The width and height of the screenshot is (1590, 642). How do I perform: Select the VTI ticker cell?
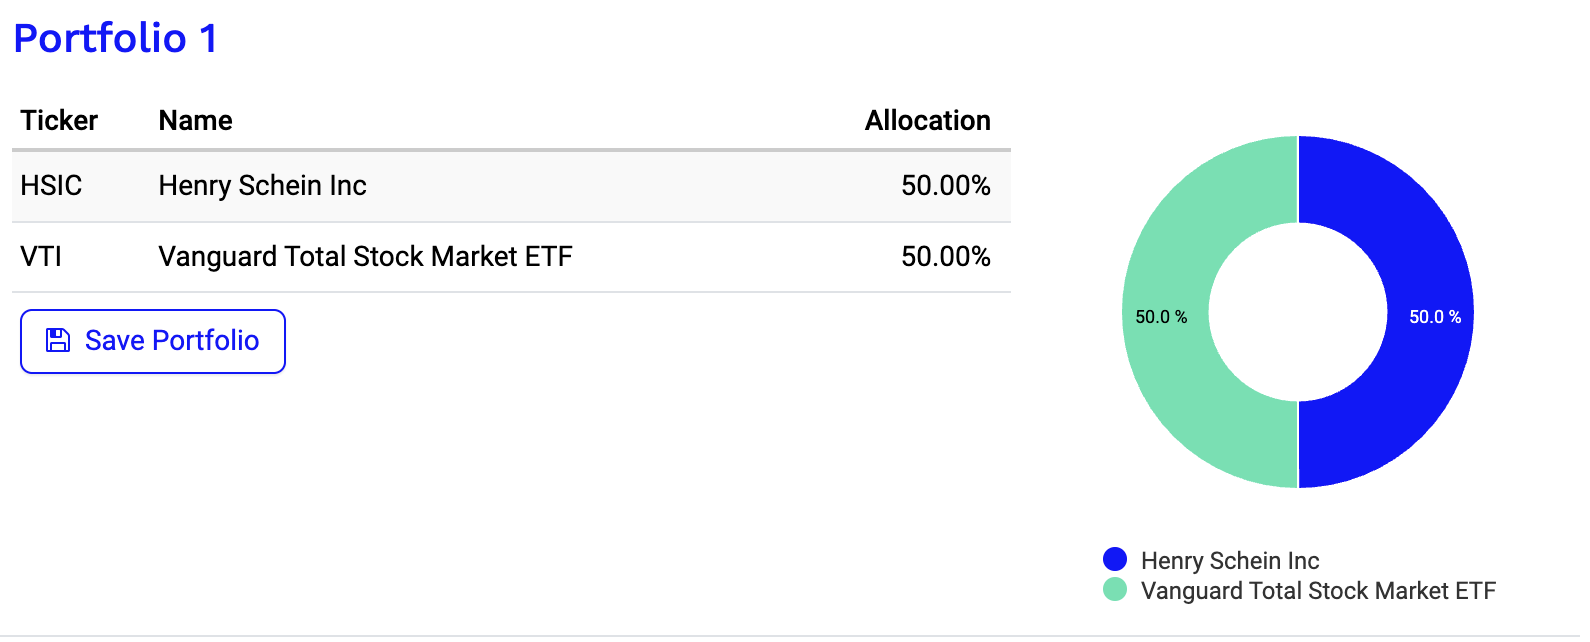(x=41, y=257)
